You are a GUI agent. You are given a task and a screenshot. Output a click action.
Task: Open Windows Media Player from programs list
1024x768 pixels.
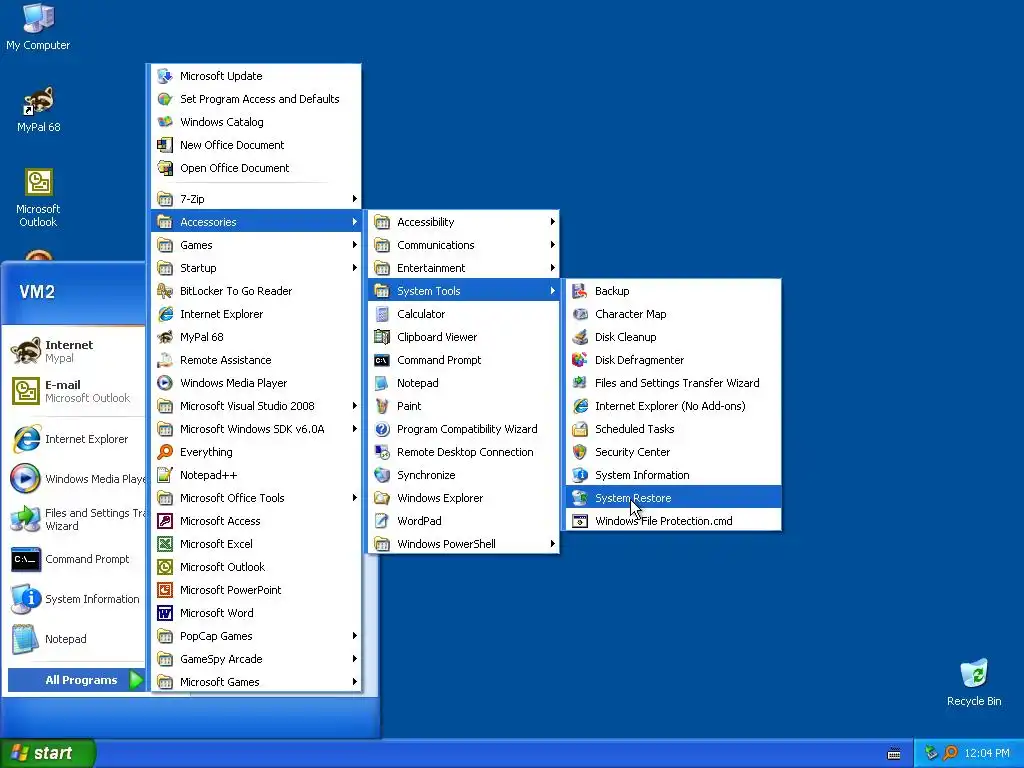pos(256,383)
